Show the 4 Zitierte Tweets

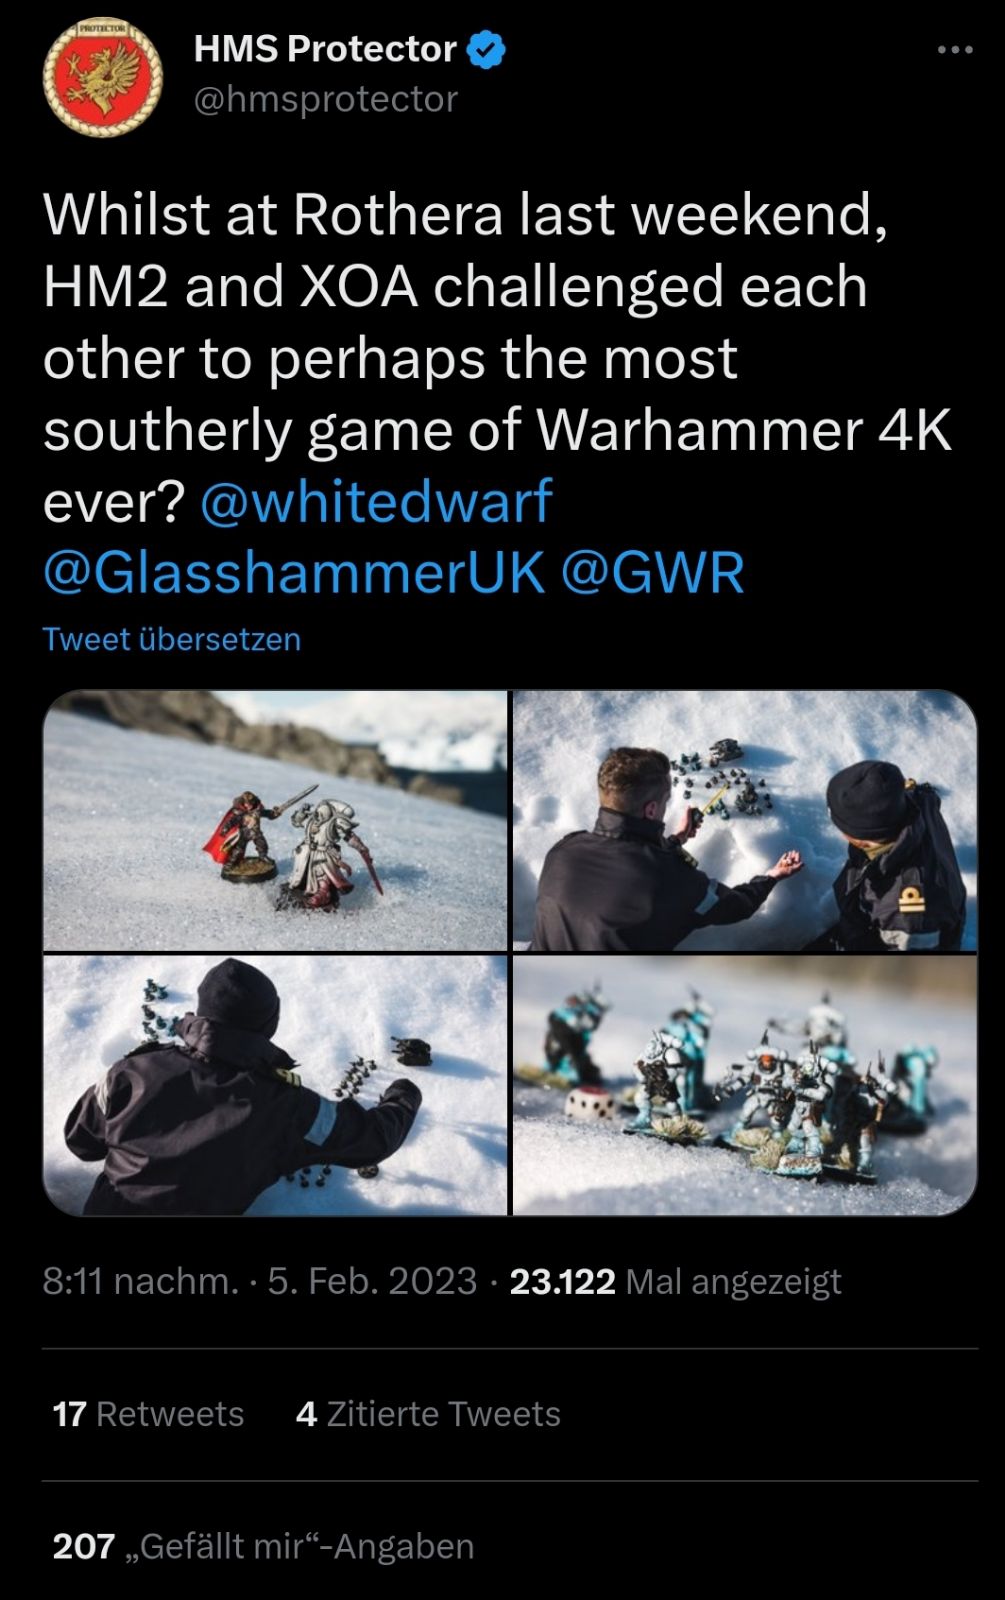click(429, 1414)
